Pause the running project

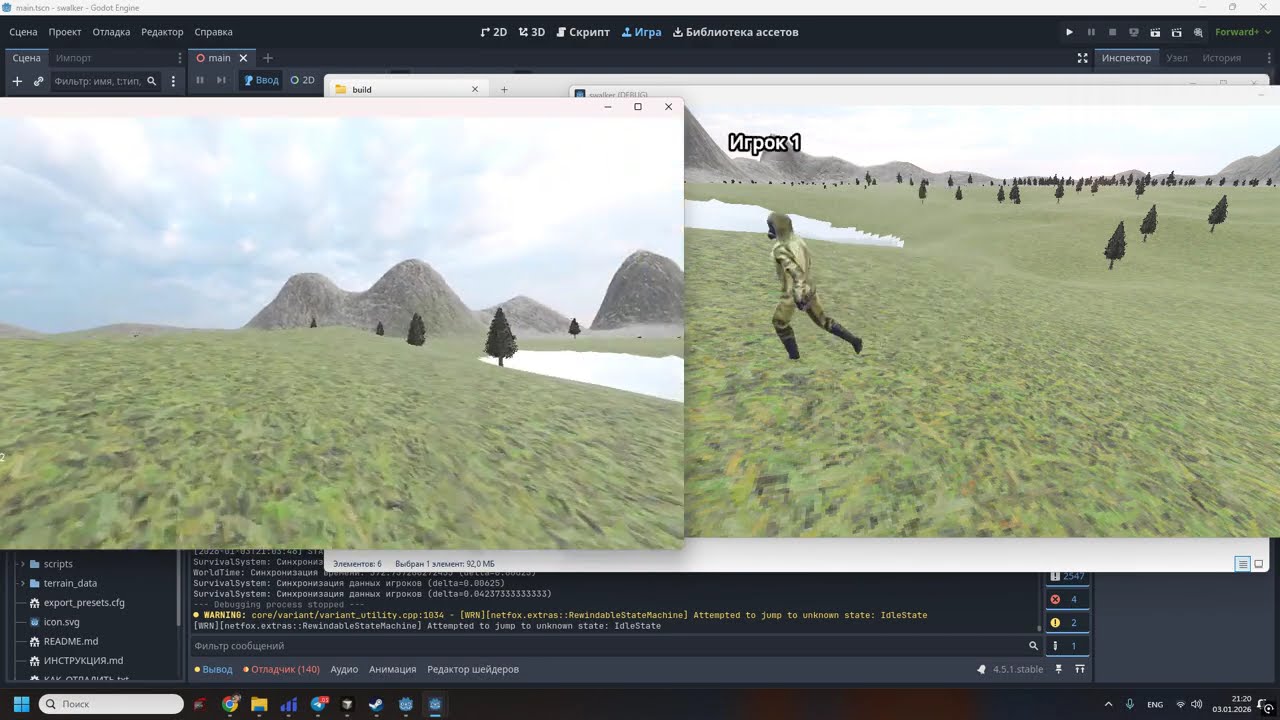point(1091,32)
